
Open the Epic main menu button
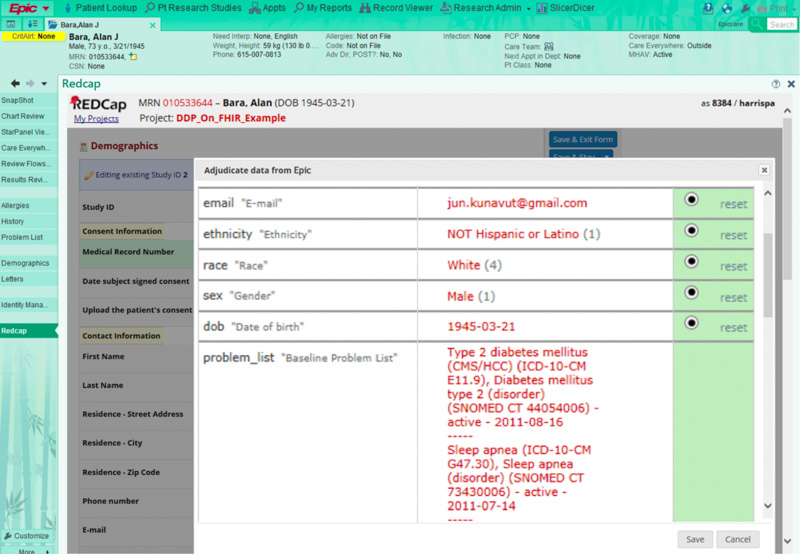tap(30, 8)
